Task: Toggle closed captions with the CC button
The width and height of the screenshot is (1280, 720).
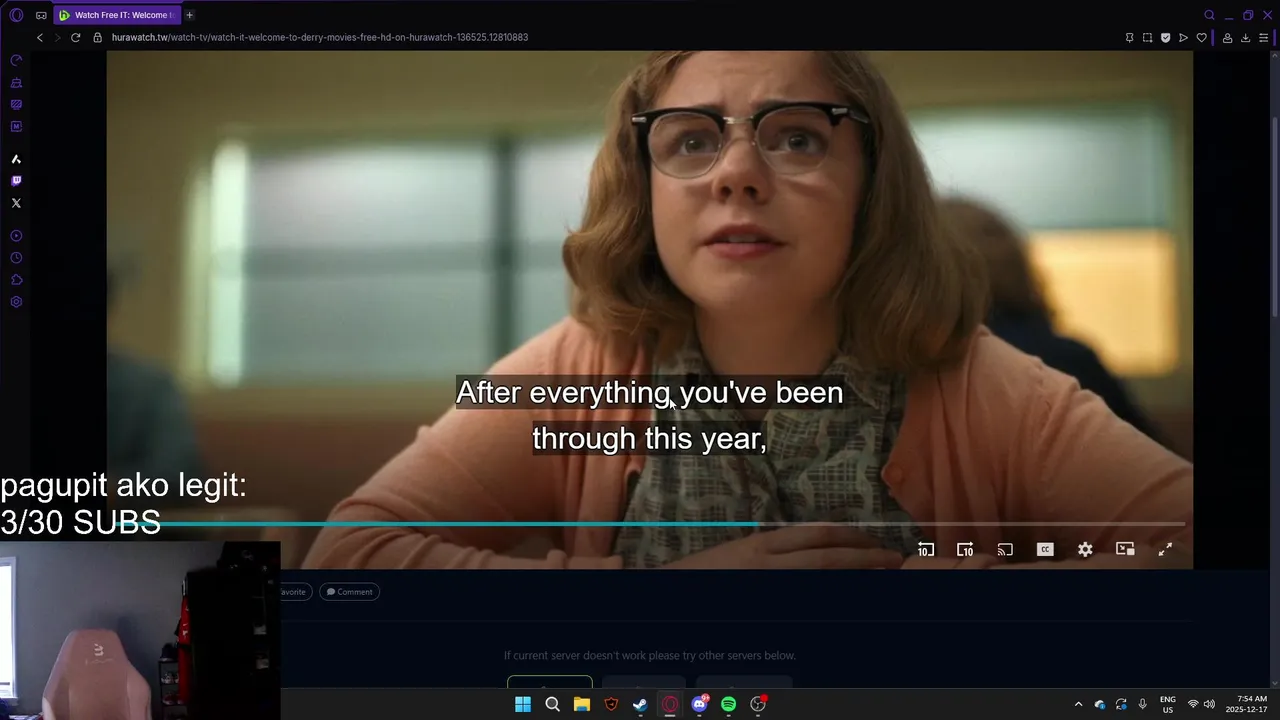Action: (x=1045, y=549)
